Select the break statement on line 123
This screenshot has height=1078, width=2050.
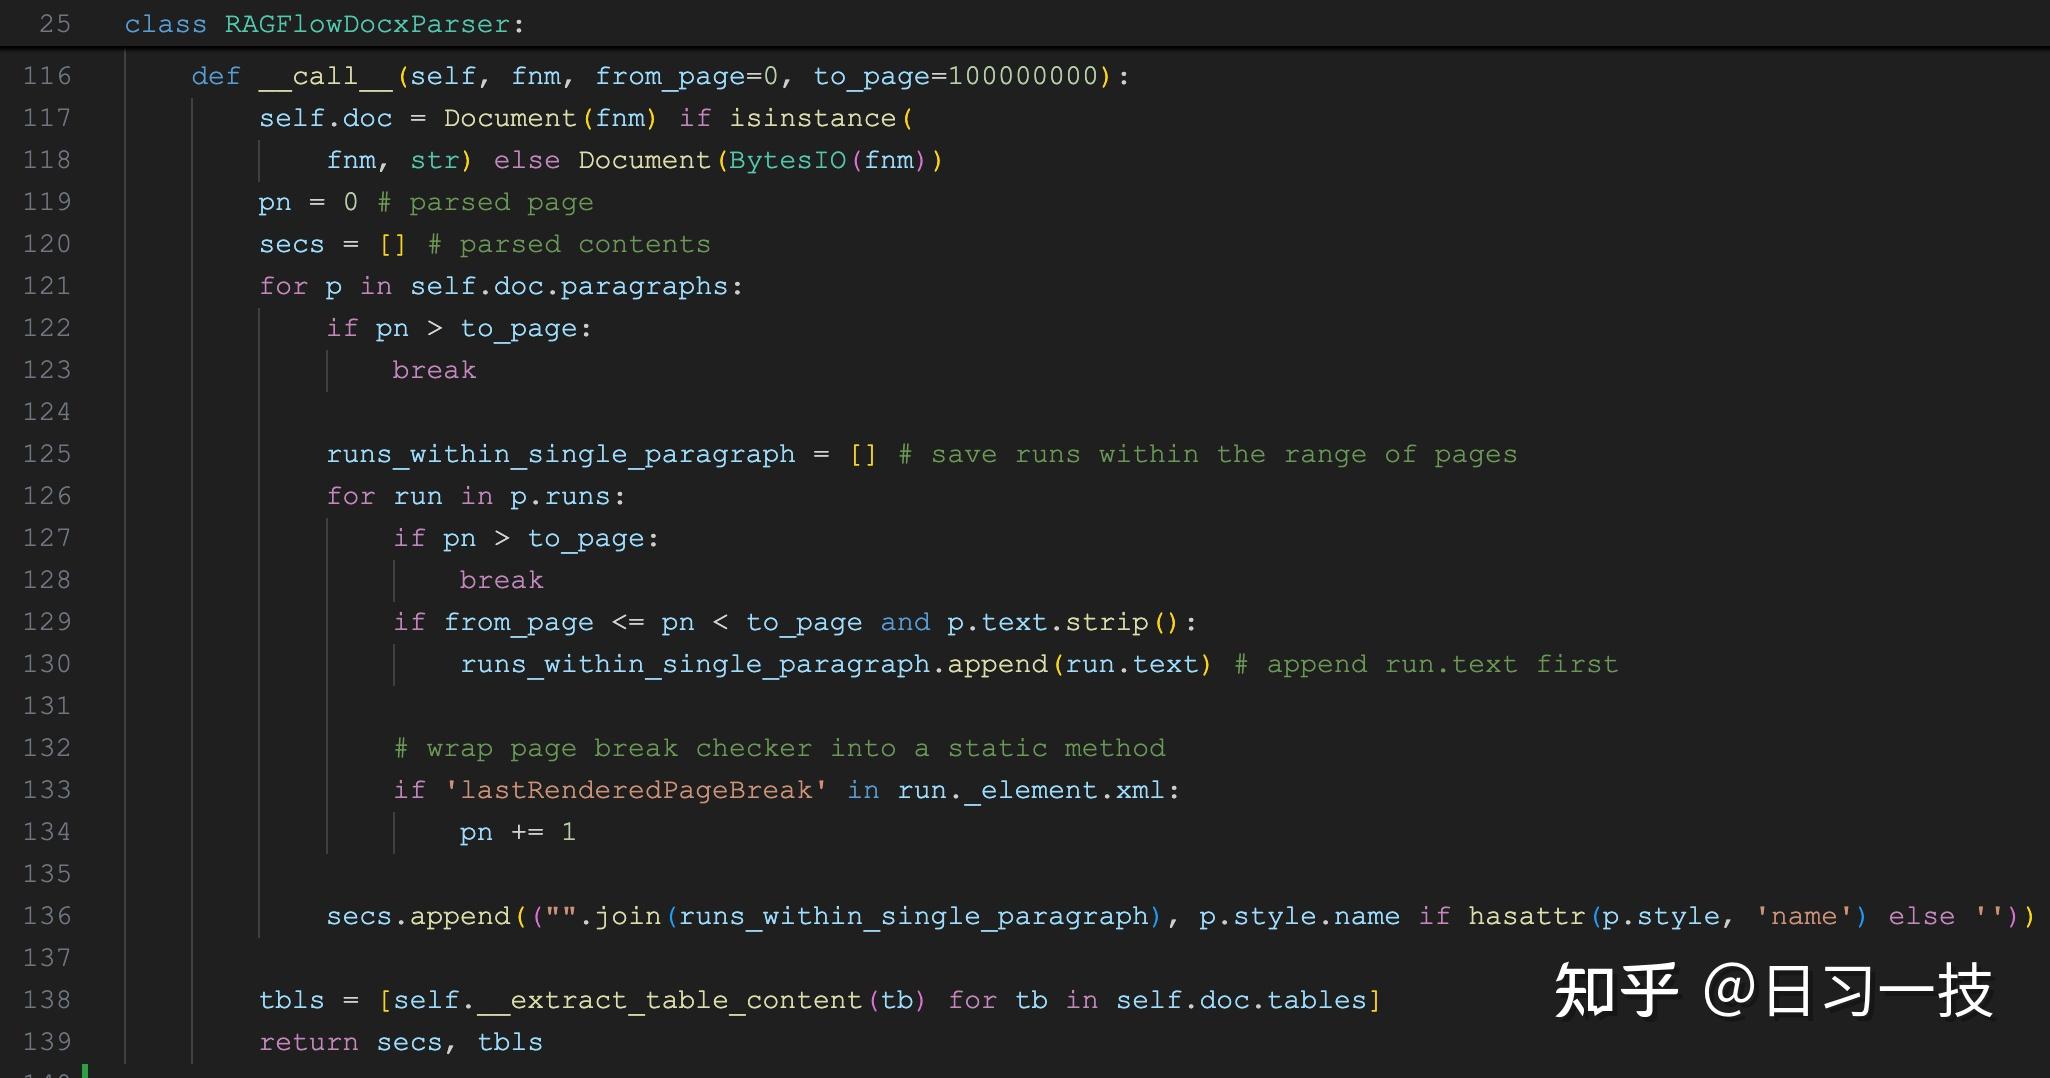pos(434,369)
